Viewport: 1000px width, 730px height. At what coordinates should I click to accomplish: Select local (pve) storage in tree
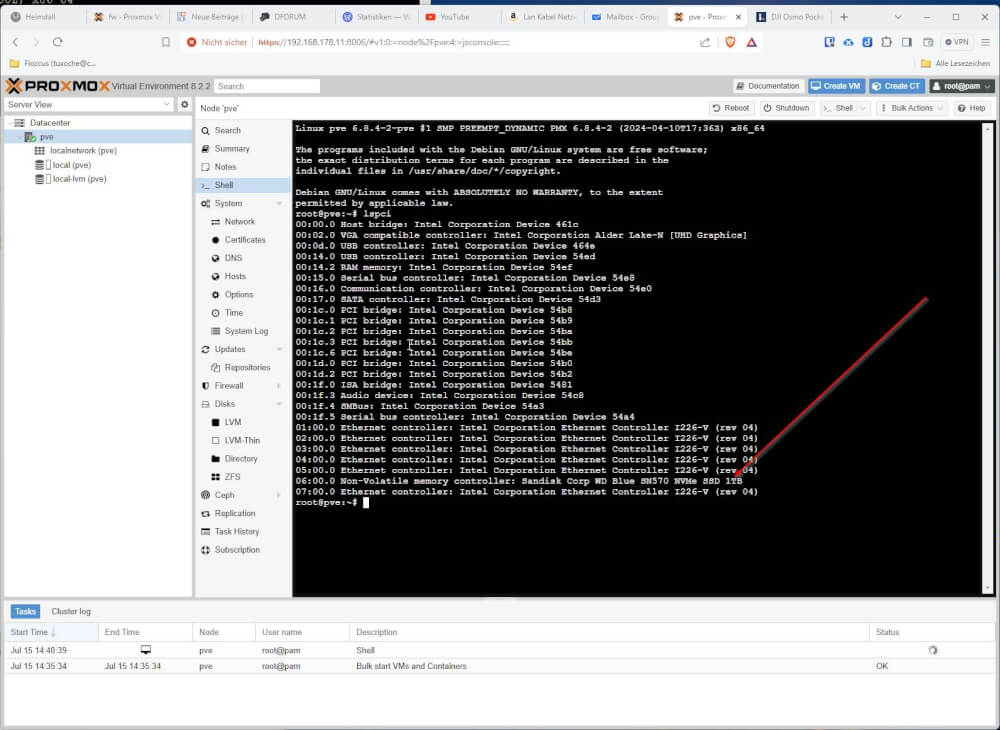[71, 164]
